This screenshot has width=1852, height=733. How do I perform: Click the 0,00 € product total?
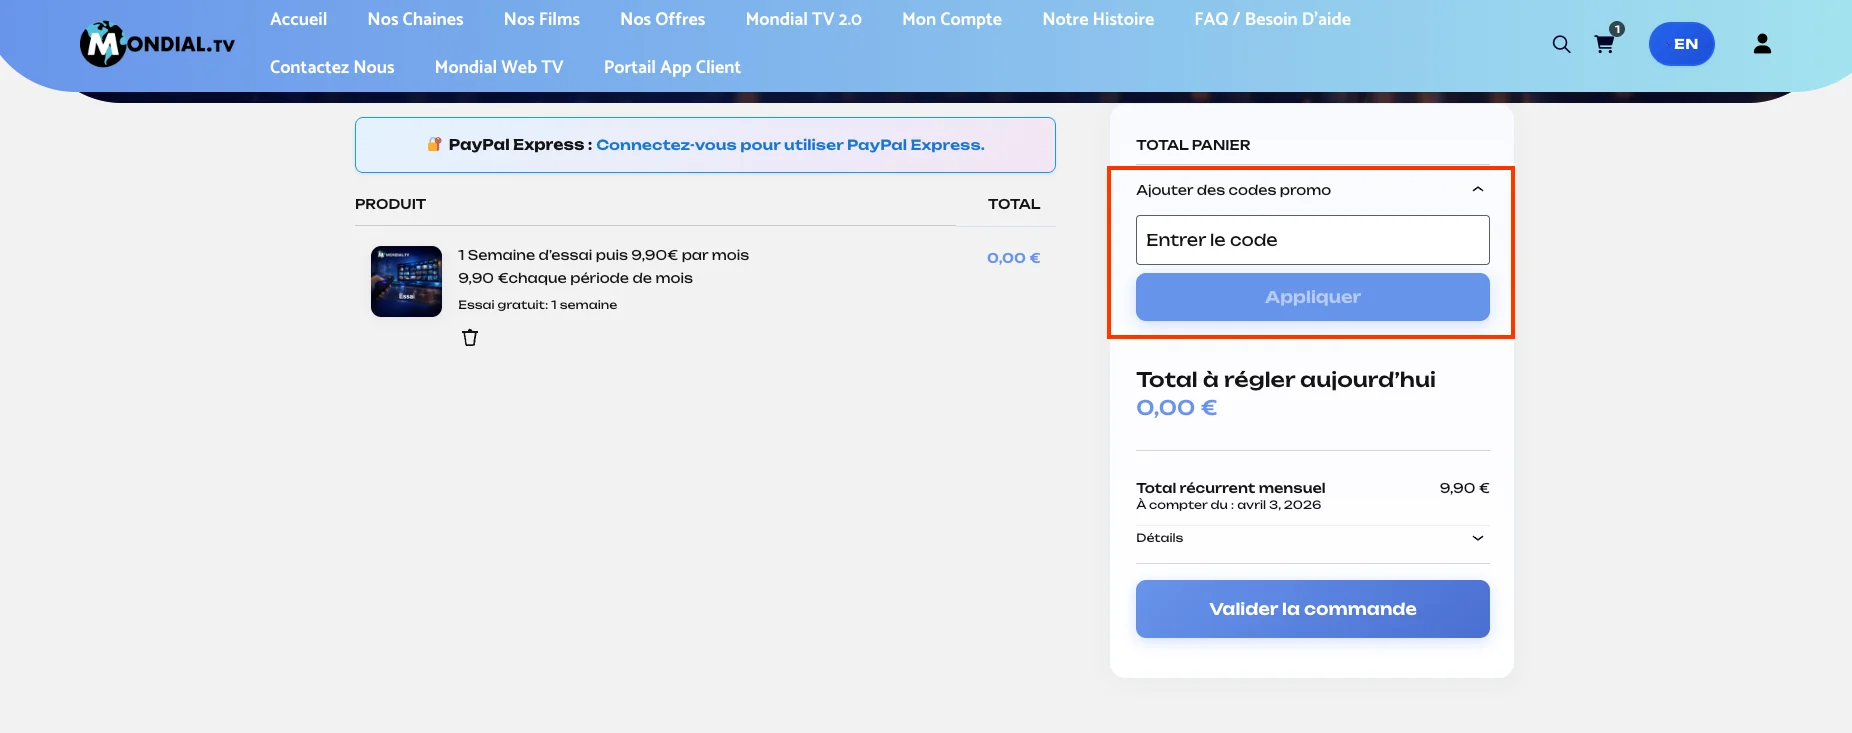click(x=1013, y=258)
